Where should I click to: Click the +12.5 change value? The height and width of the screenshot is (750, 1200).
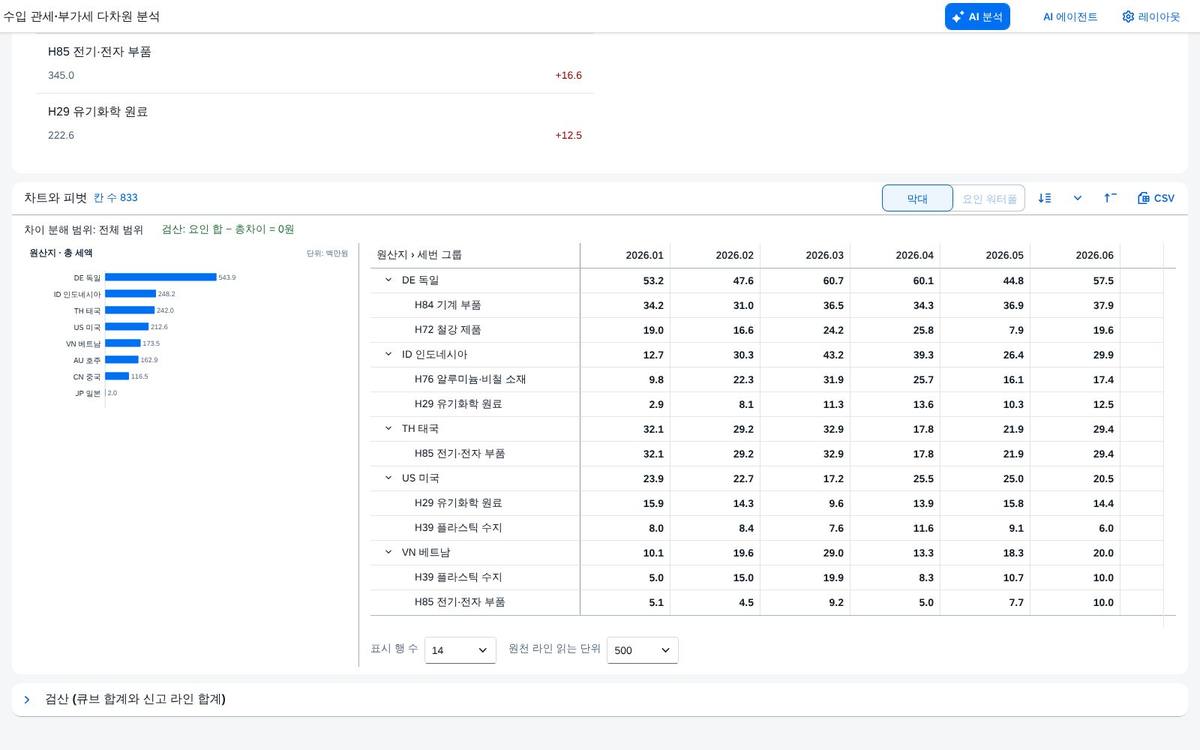pyautogui.click(x=568, y=135)
